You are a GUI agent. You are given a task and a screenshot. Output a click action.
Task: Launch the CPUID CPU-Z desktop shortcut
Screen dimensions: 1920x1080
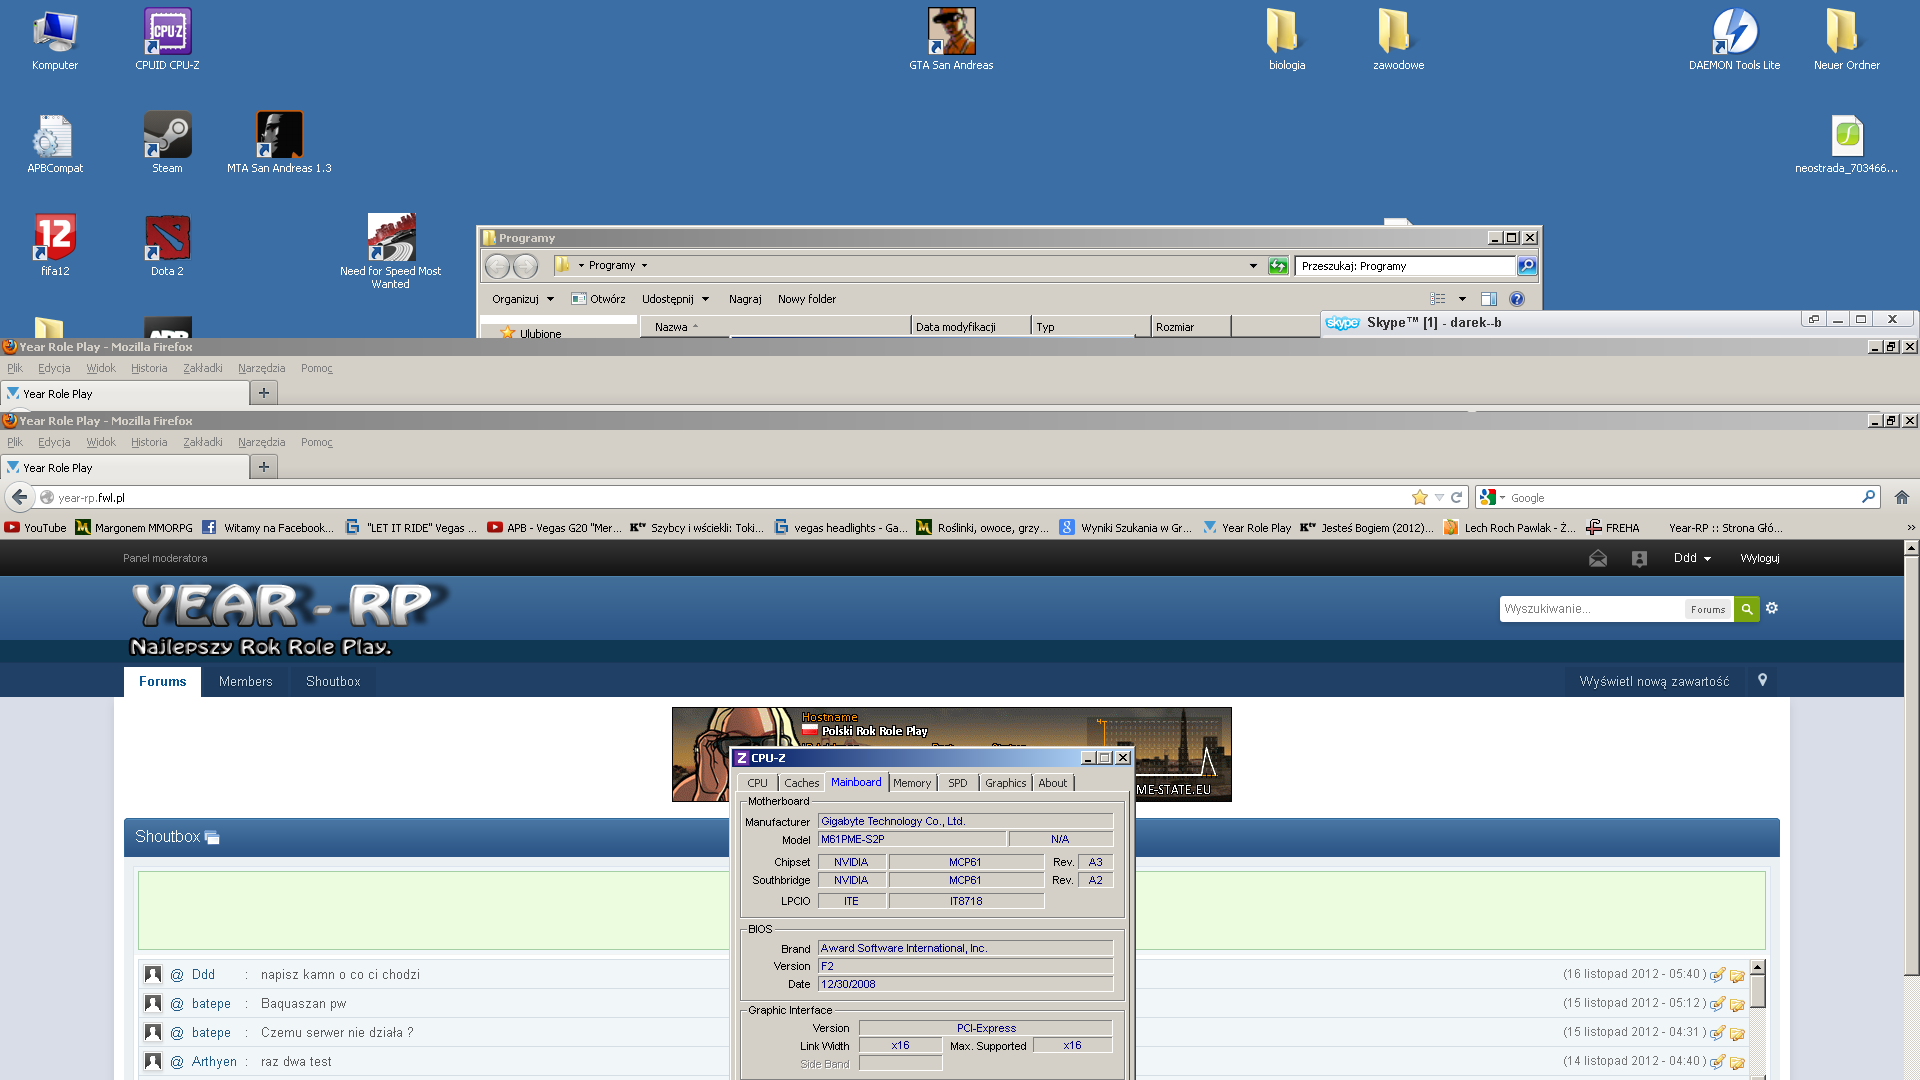(167, 40)
